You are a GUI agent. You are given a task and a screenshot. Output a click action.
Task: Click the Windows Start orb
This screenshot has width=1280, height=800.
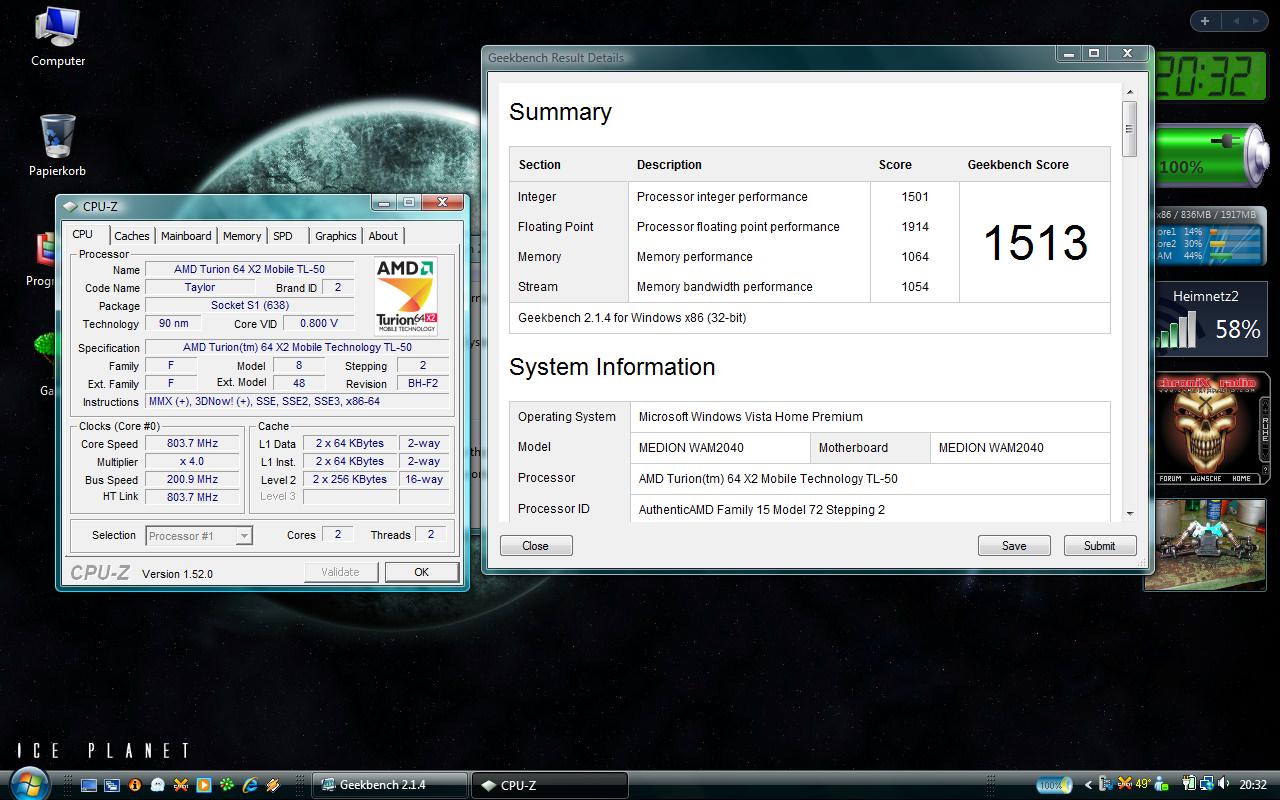pos(28,783)
